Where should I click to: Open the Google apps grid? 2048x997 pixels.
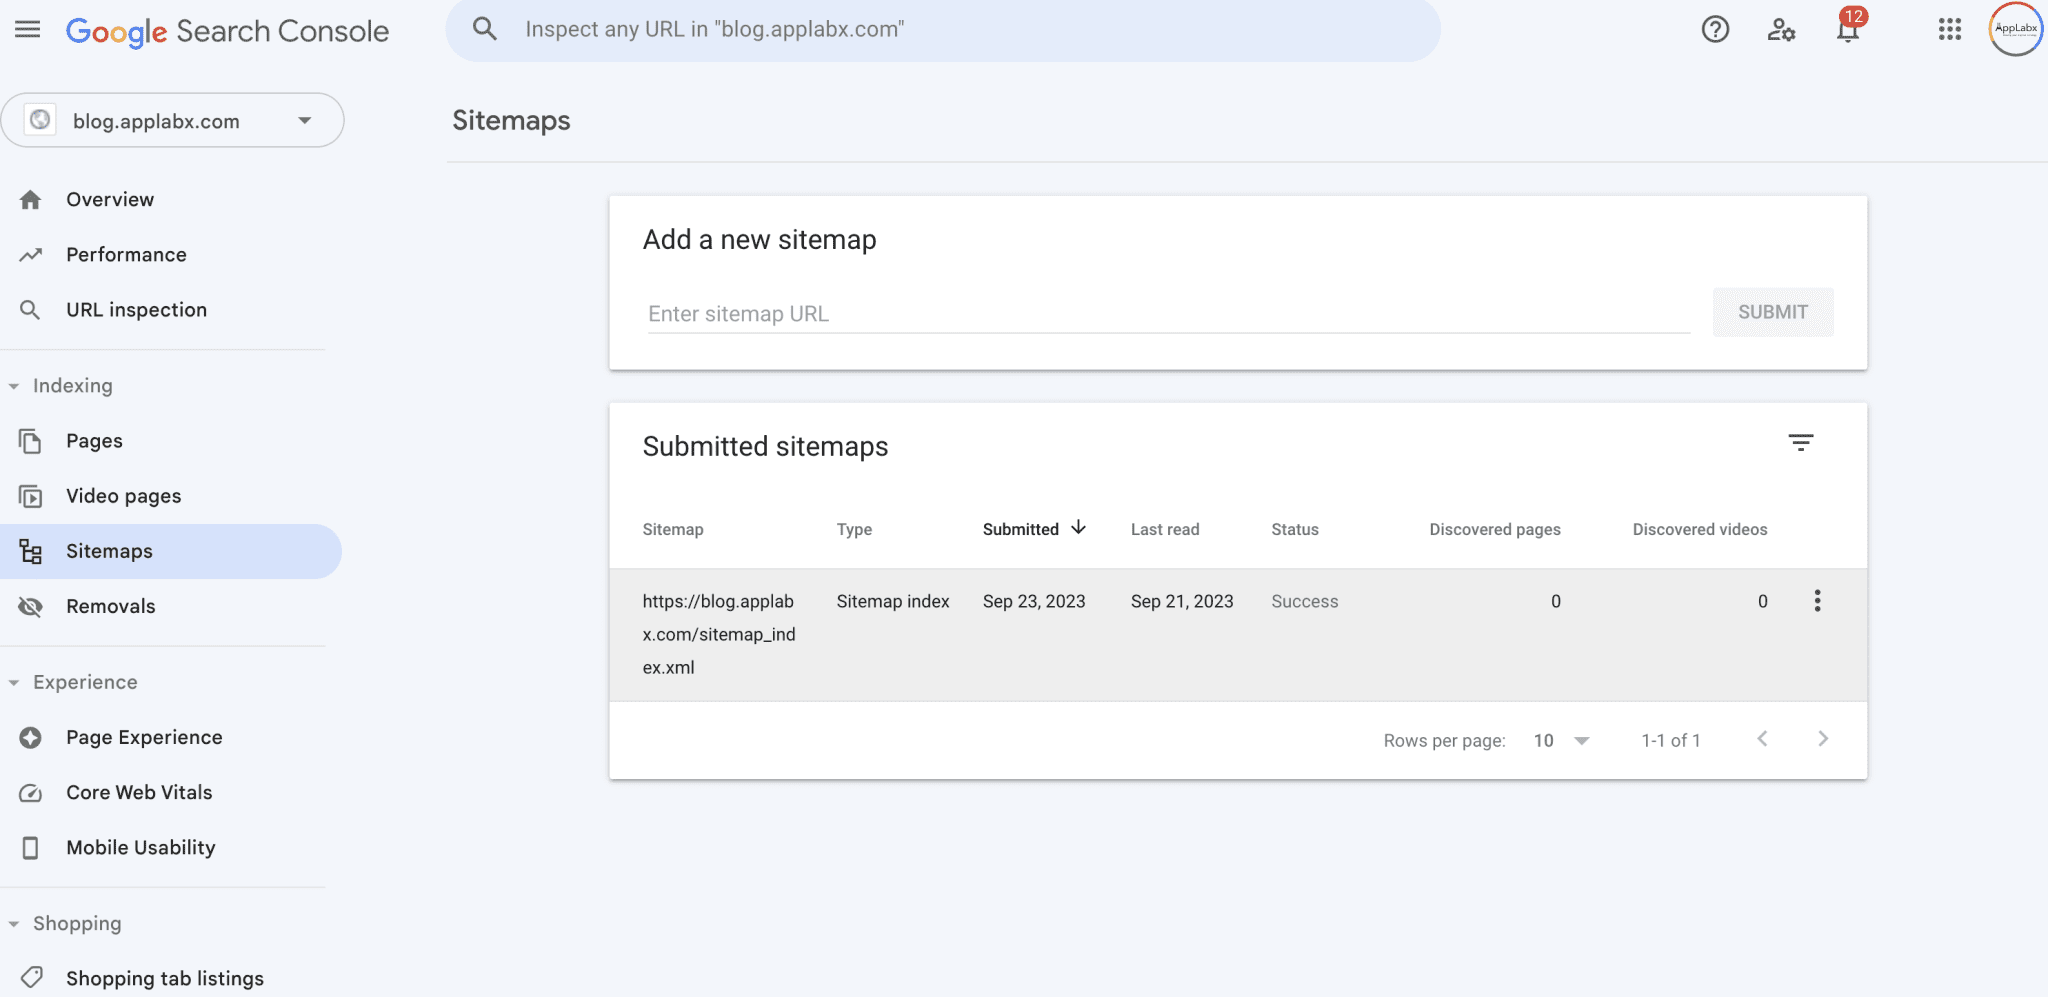point(1948,29)
